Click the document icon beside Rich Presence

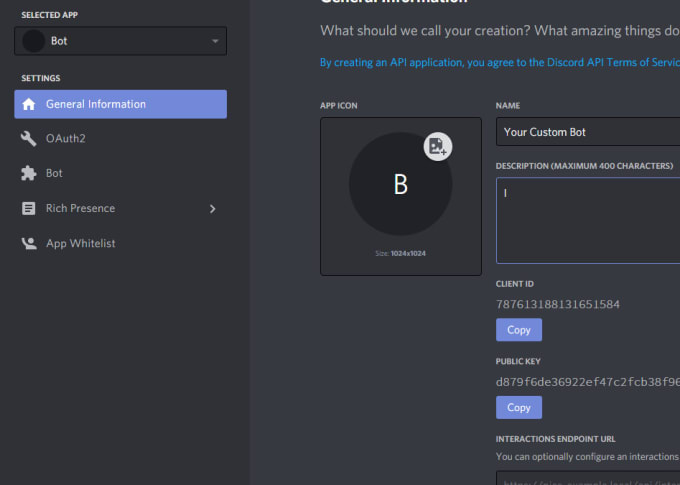click(x=29, y=208)
